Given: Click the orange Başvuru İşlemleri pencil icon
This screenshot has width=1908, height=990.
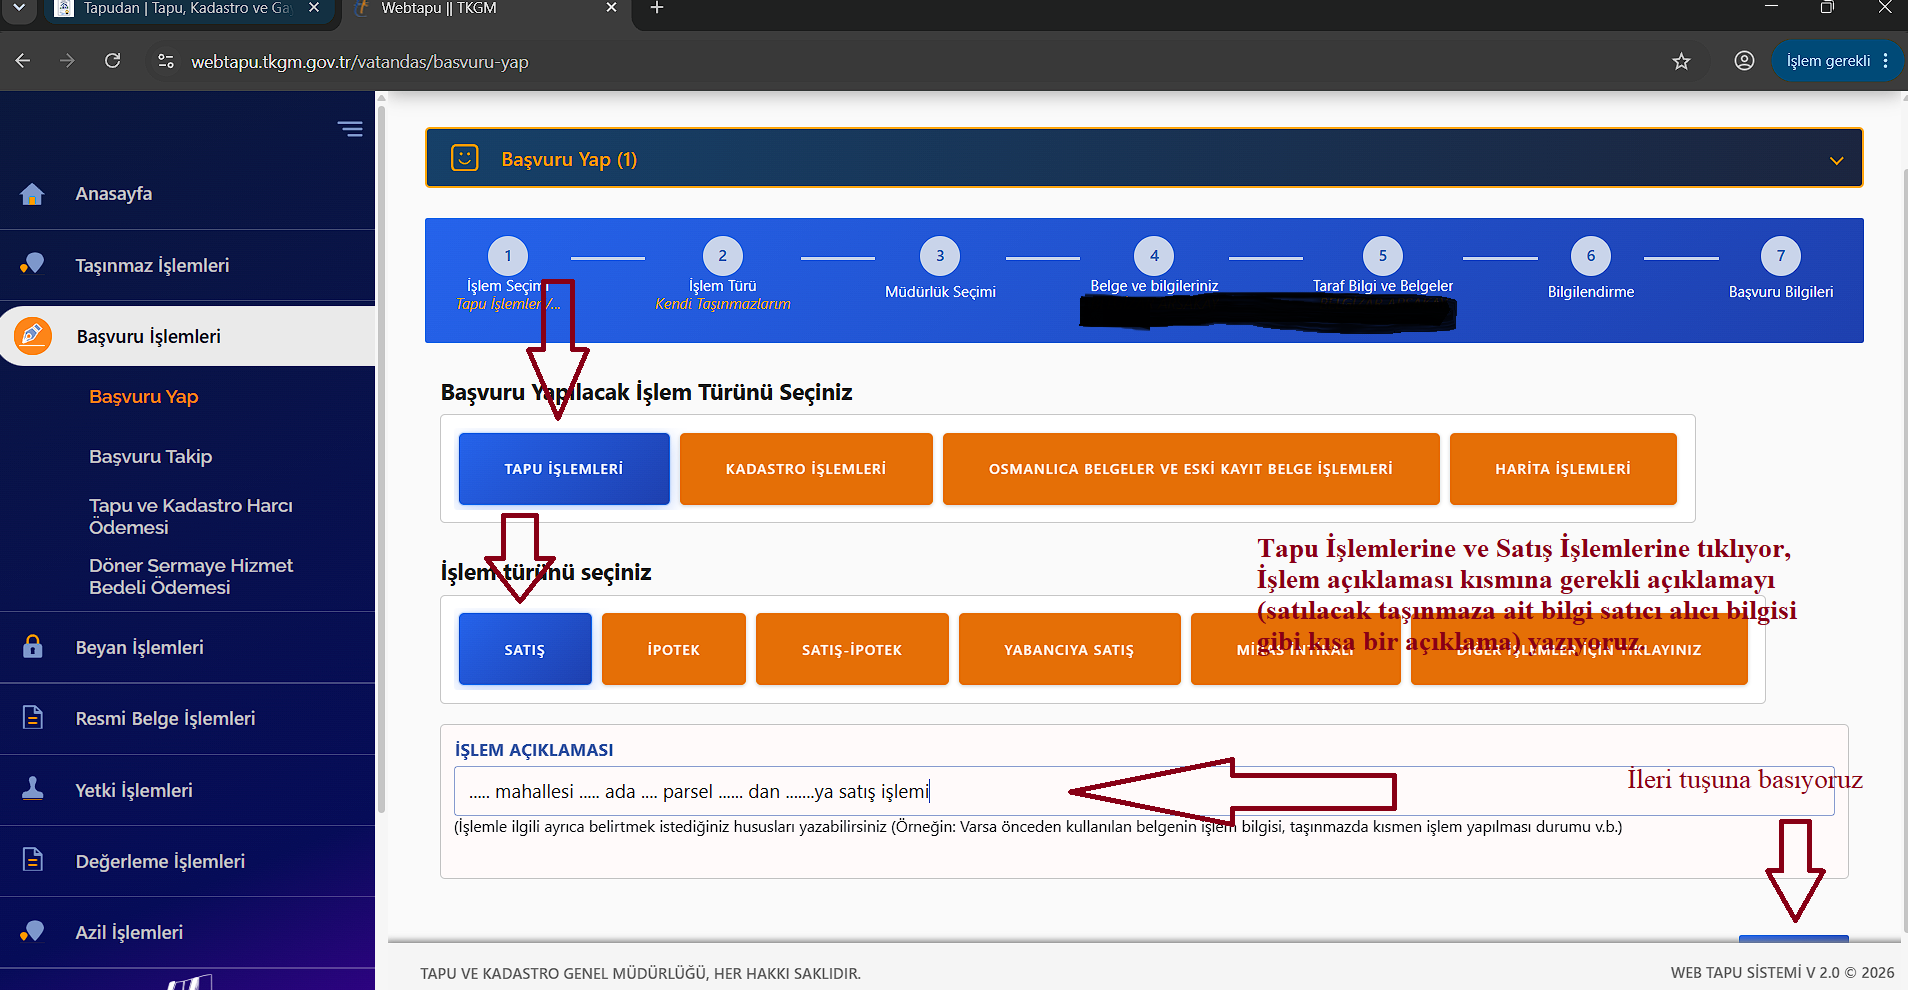Looking at the screenshot, I should pyautogui.click(x=33, y=336).
